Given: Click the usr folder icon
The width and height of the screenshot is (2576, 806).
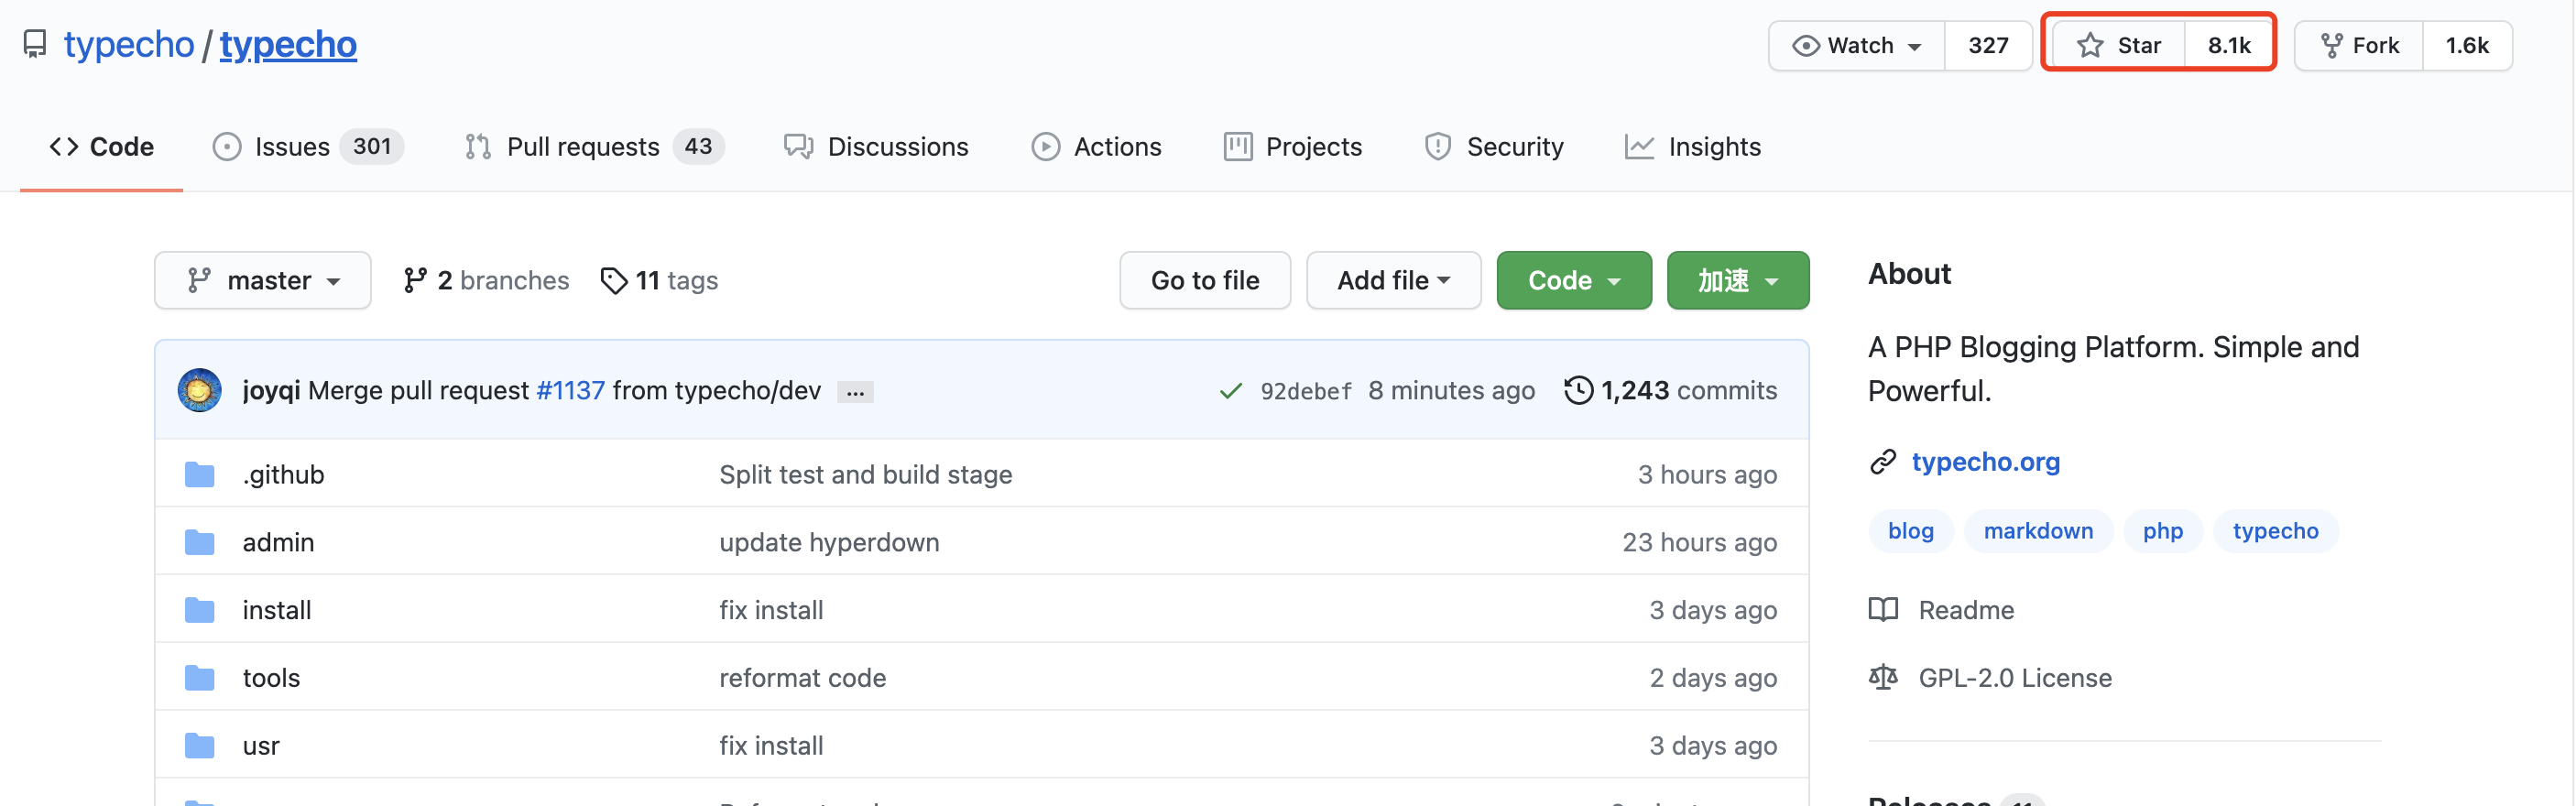Looking at the screenshot, I should point(200,746).
